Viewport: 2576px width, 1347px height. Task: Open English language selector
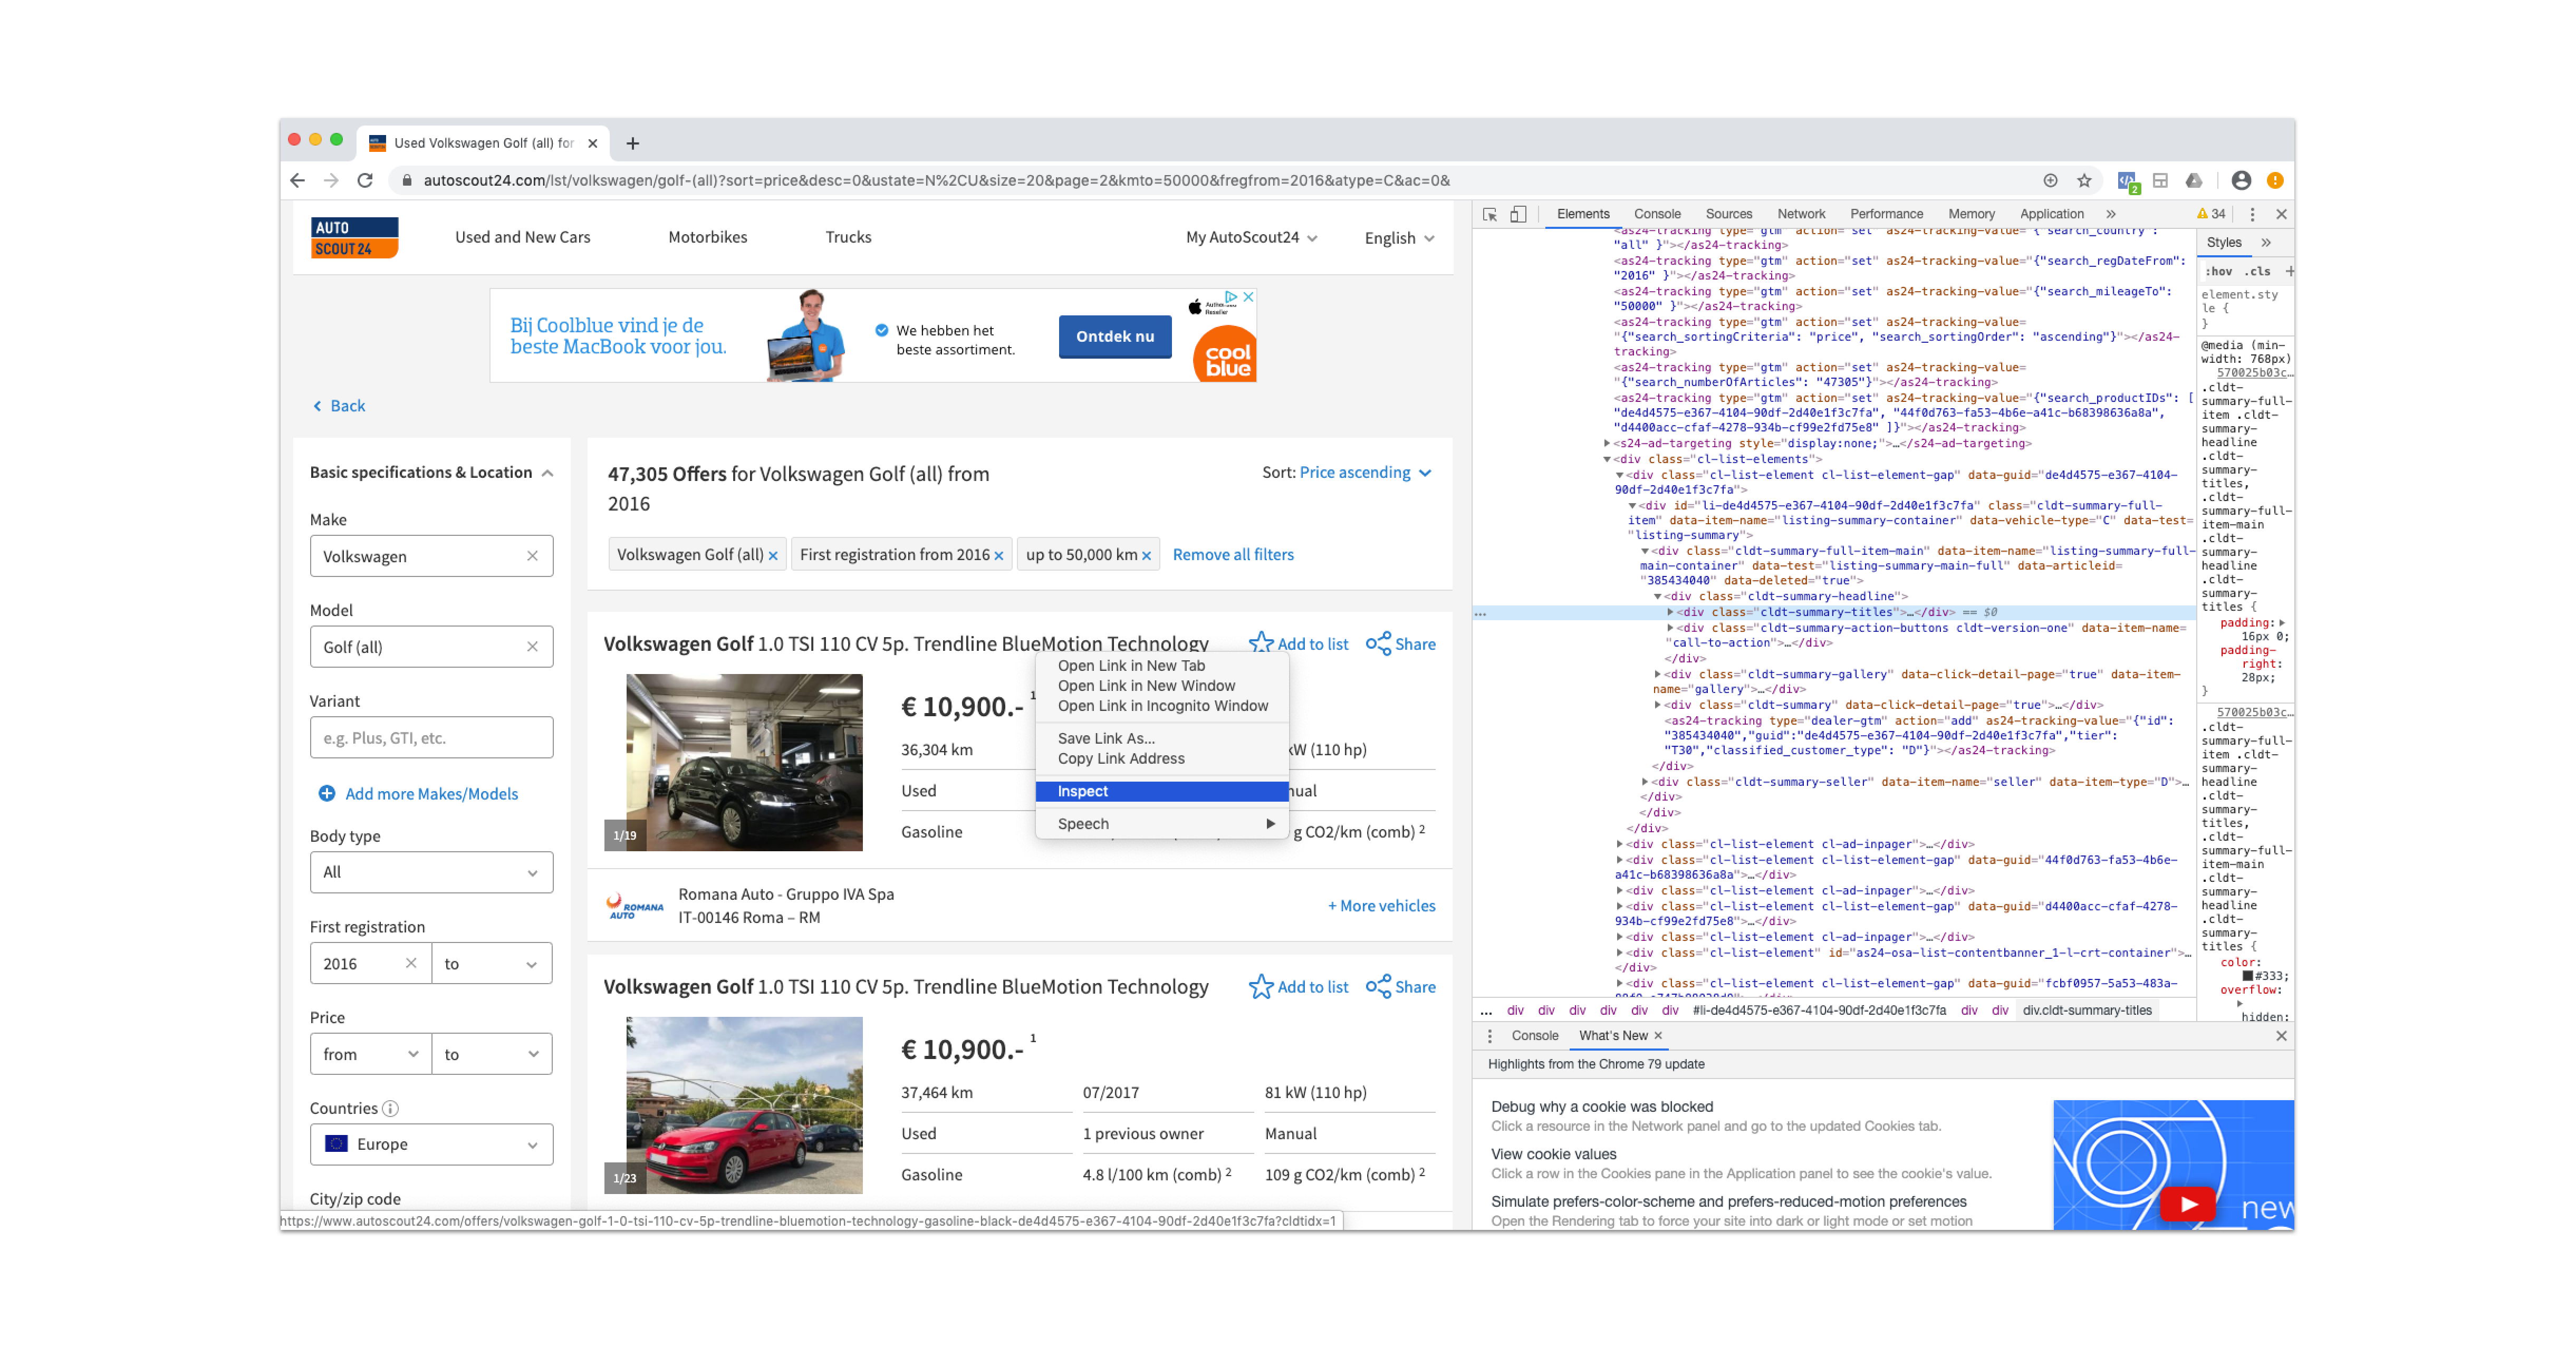1399,238
